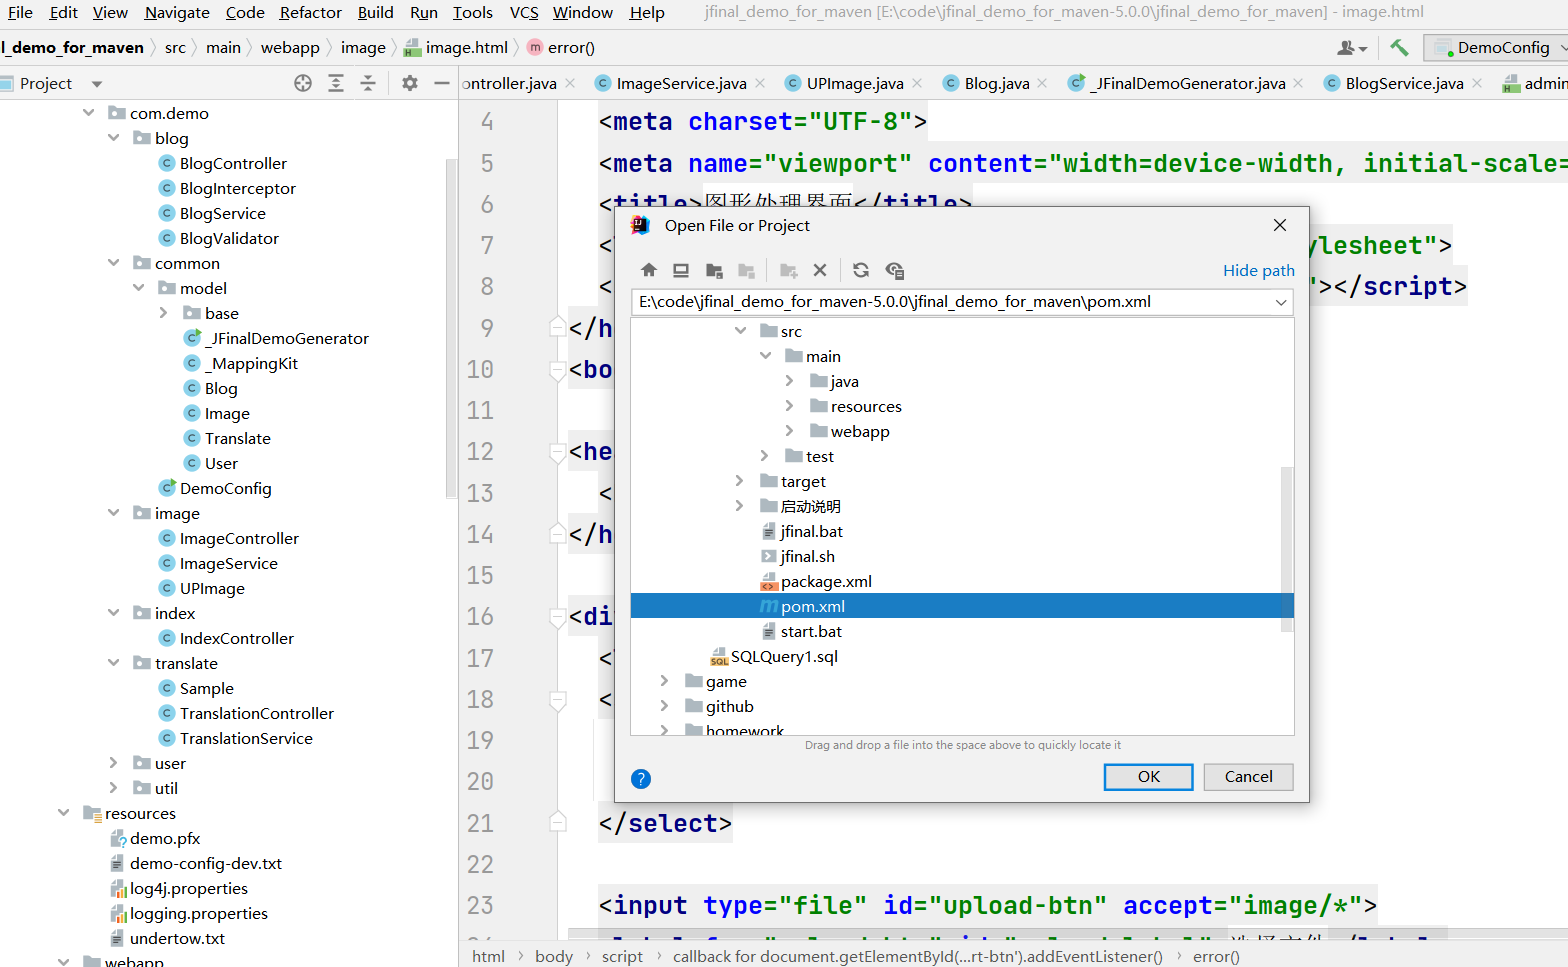Toggle fold marker on line 12
Screen dimensions: 1568x967
tap(558, 452)
